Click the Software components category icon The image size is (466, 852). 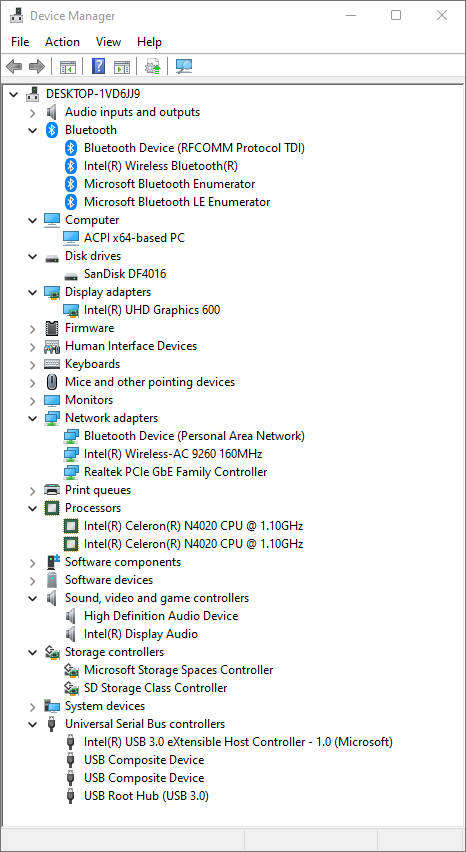coord(52,562)
